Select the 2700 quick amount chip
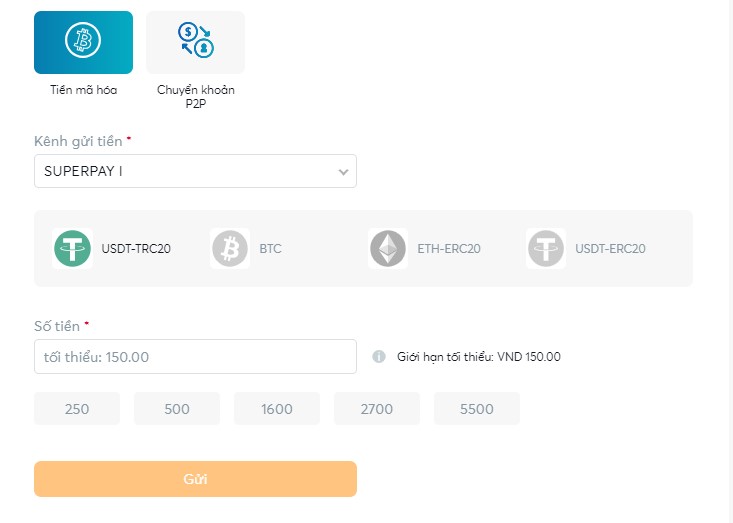Viewport: 733px width, 523px height. (377, 409)
